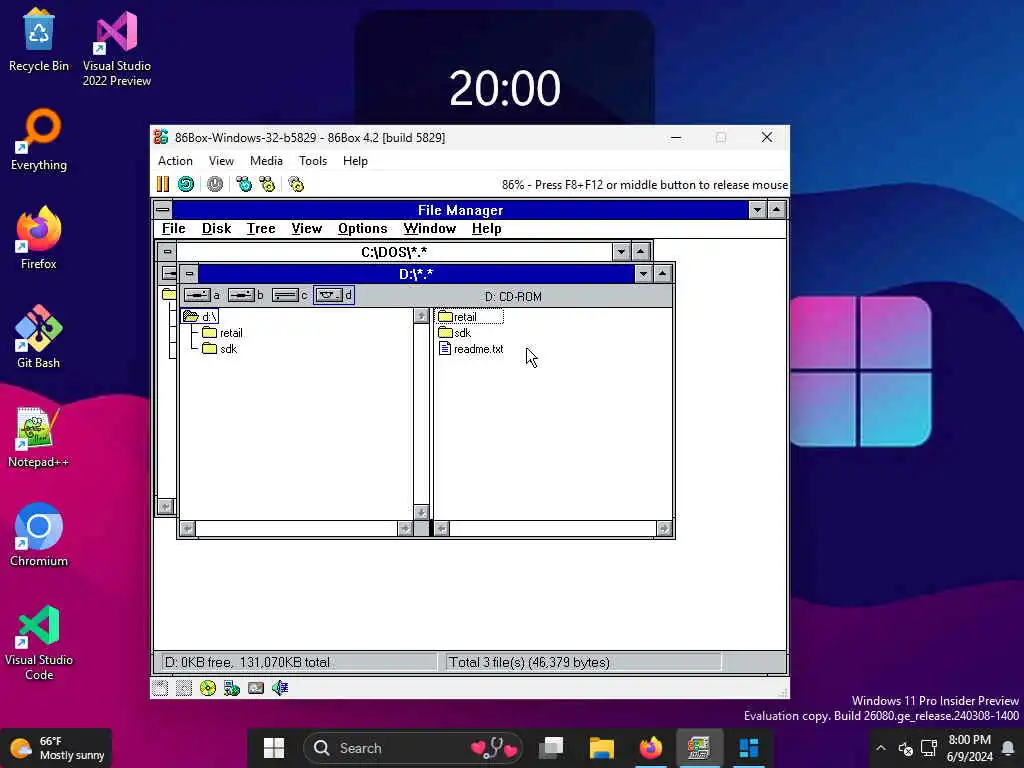Open the 86Box Tools menu
Viewport: 1024px width, 768px height.
313,161
